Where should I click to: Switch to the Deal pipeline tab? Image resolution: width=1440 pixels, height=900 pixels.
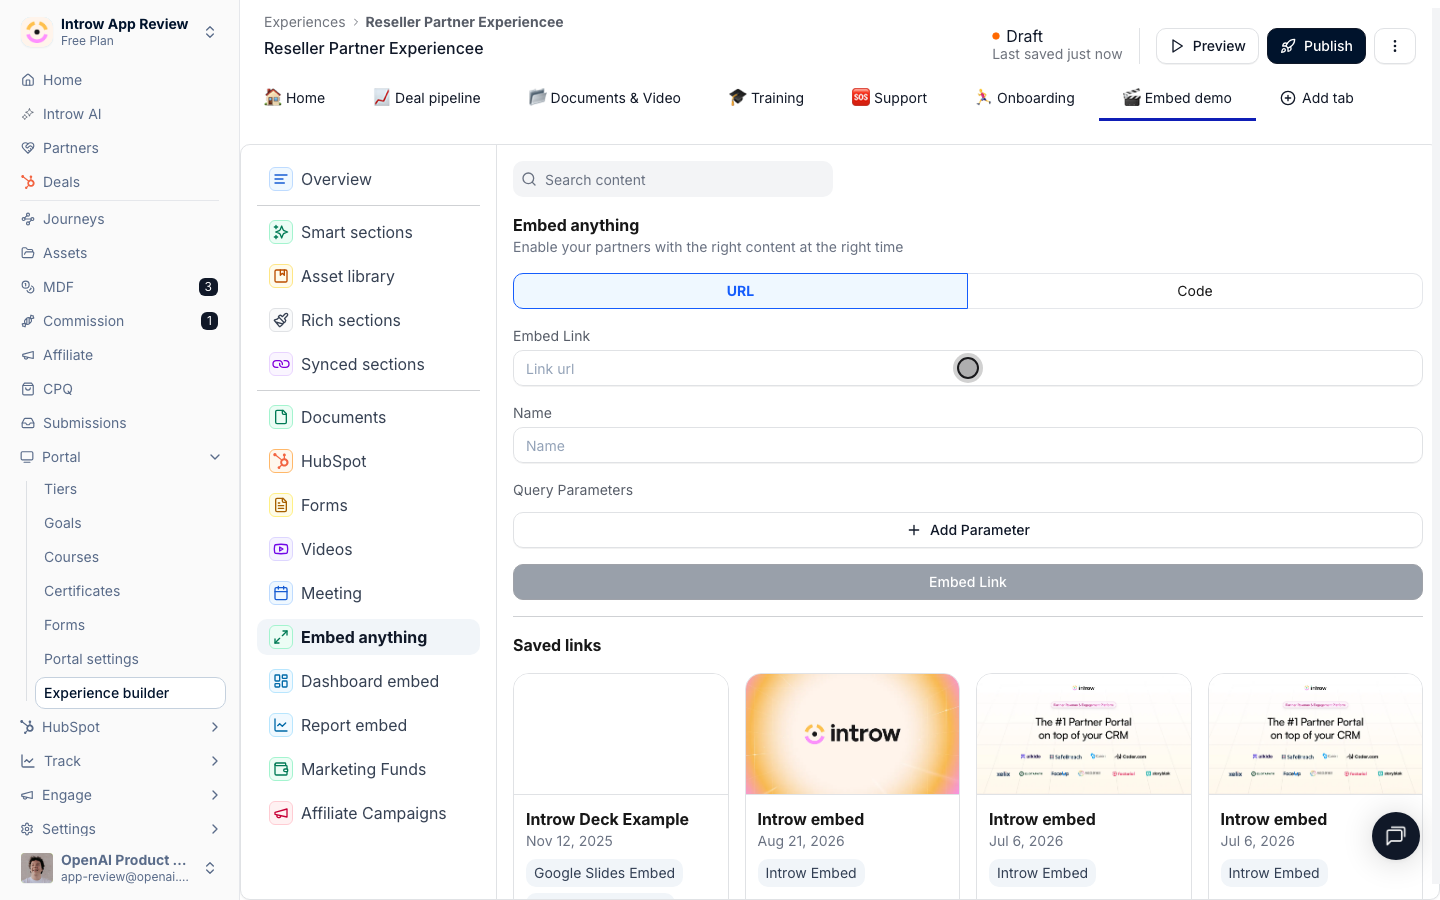[427, 98]
